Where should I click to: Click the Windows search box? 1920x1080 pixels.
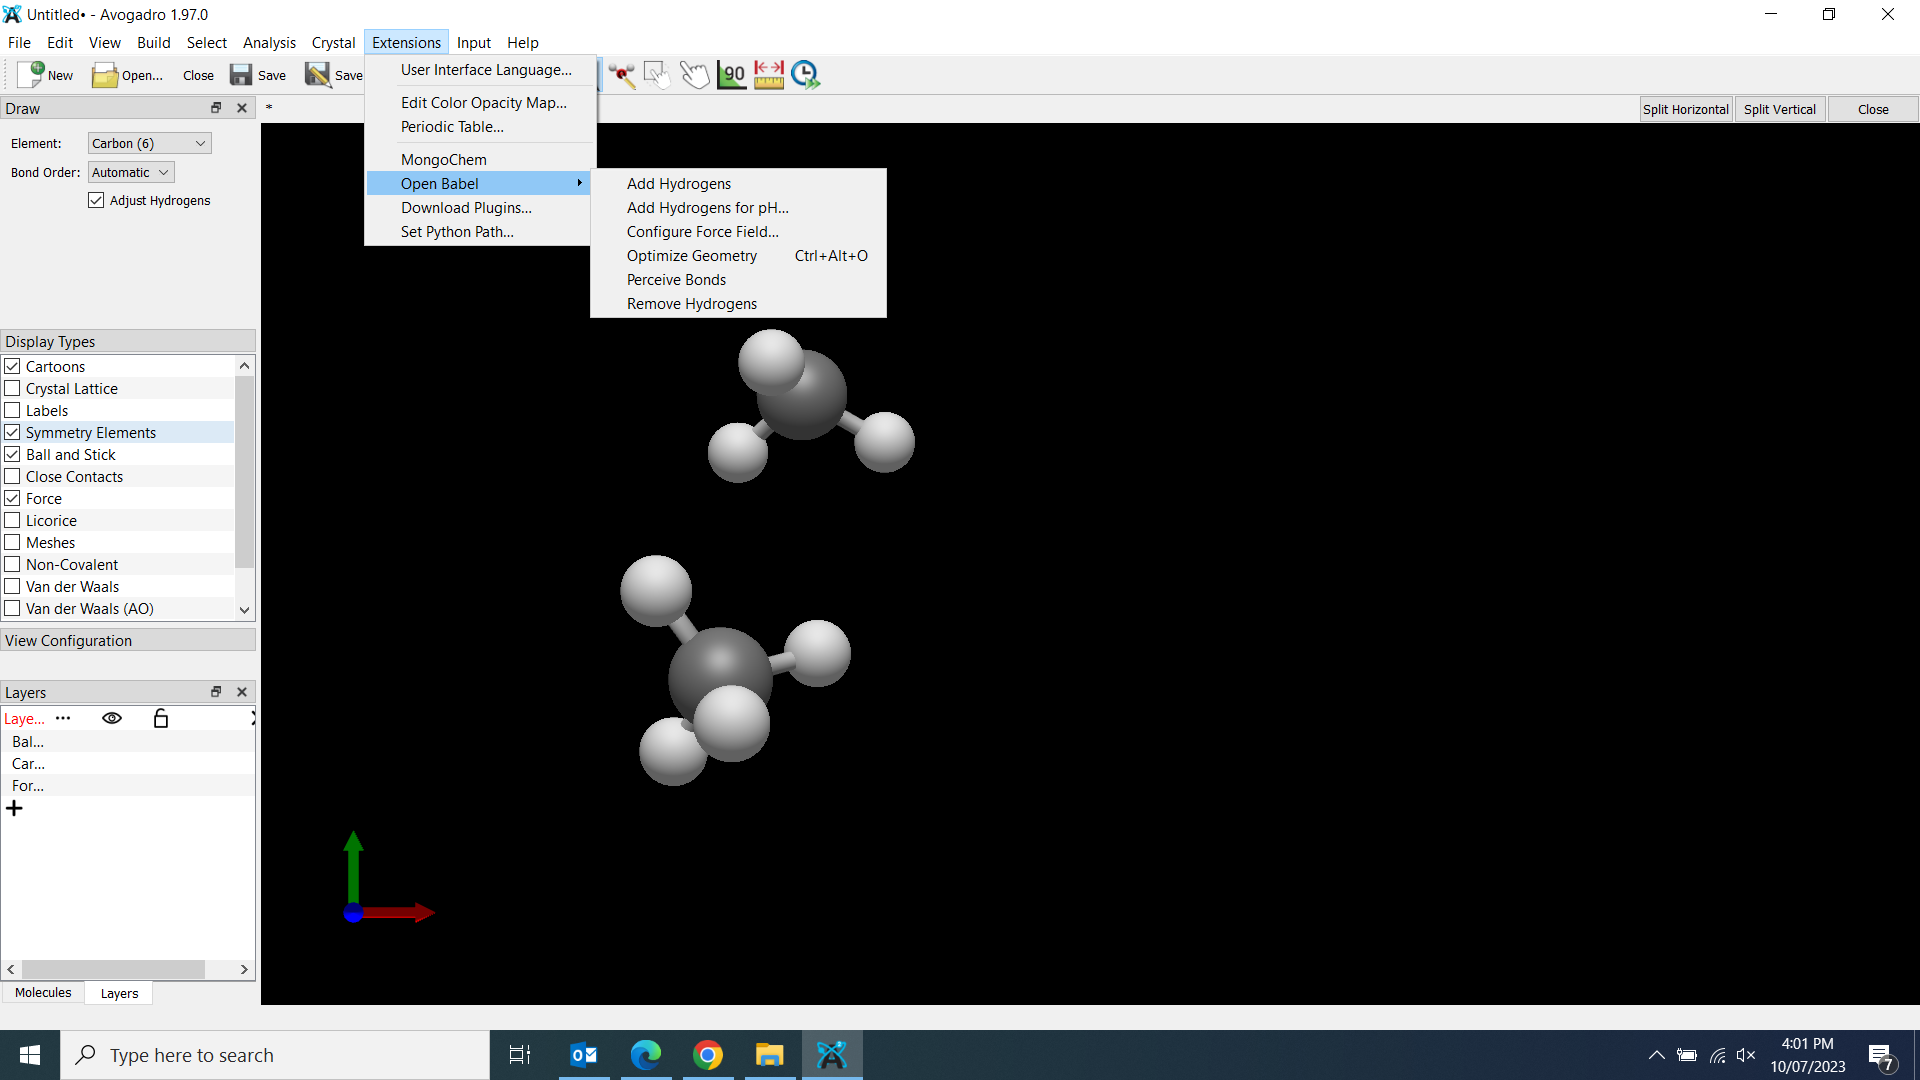275,1055
